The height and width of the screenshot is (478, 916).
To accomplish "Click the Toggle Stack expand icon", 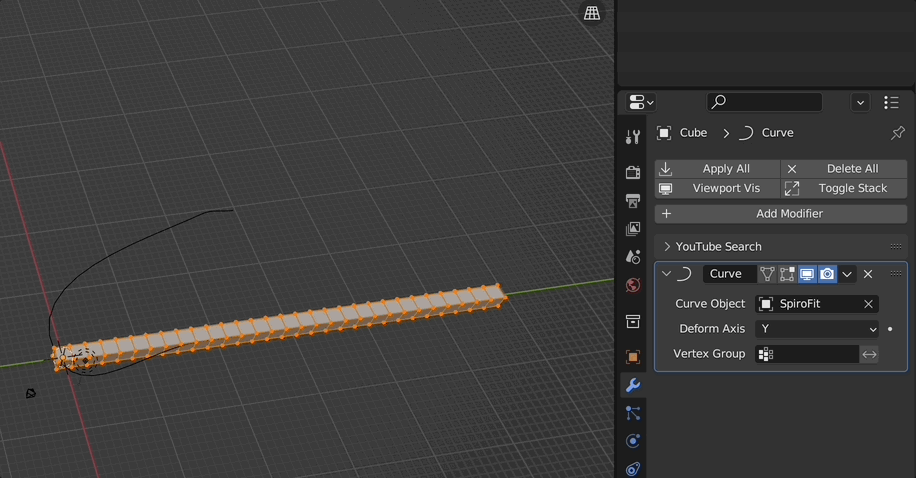I will pyautogui.click(x=792, y=188).
